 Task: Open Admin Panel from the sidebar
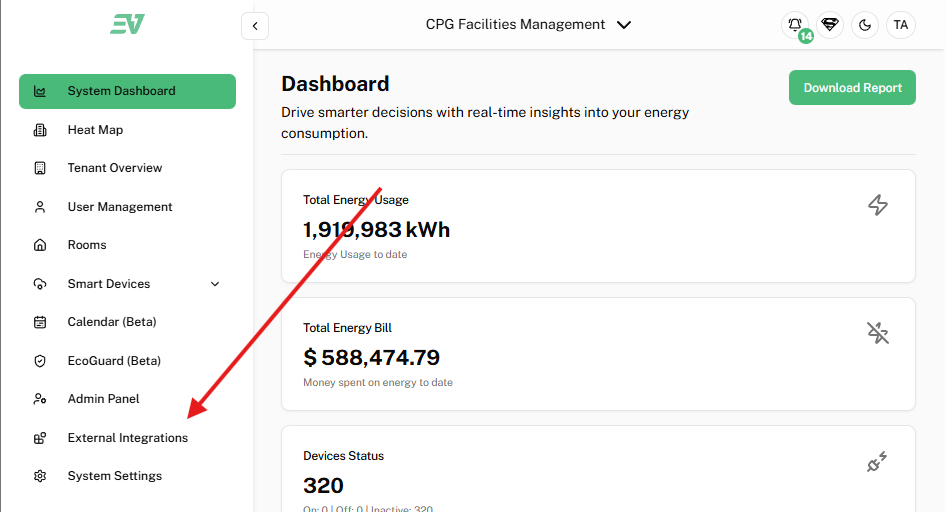click(103, 399)
